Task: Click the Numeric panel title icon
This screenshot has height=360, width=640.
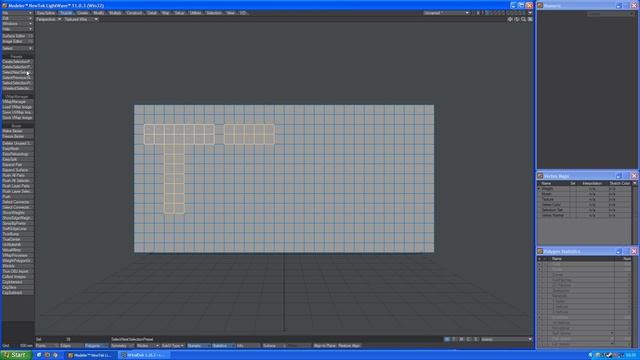Action: (x=540, y=5)
